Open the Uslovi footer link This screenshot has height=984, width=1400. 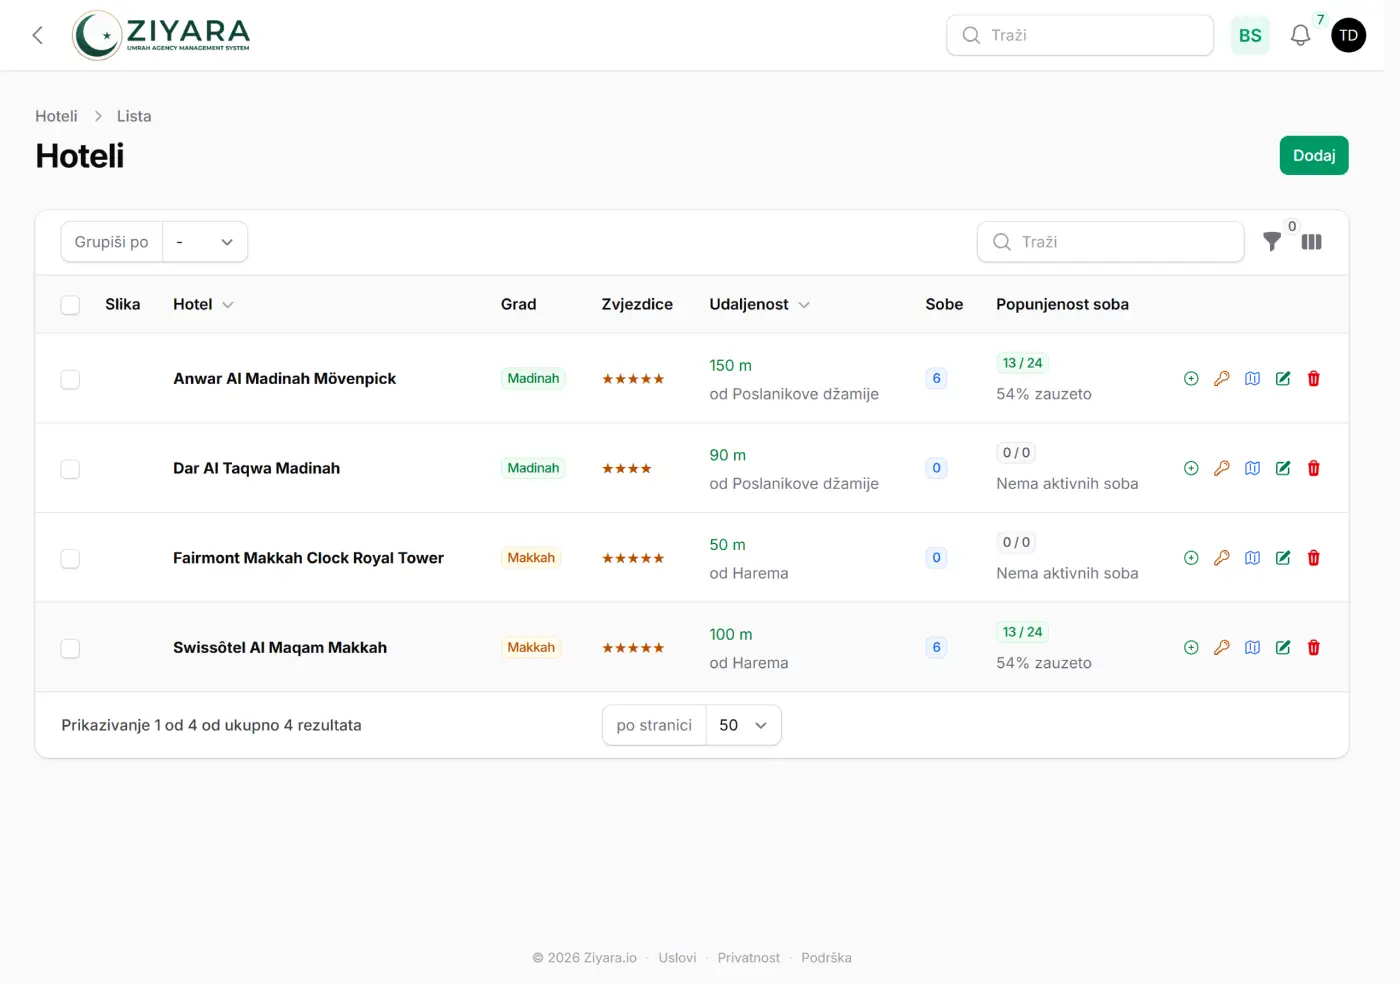click(677, 958)
